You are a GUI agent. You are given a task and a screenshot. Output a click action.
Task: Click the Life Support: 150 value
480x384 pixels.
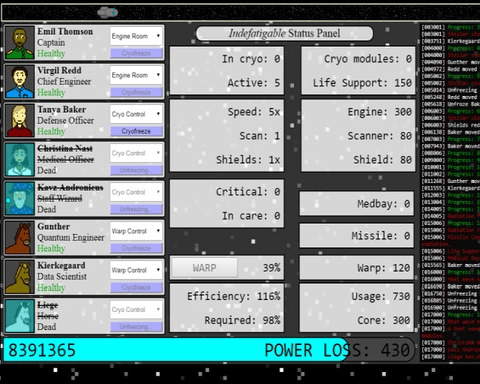click(362, 83)
